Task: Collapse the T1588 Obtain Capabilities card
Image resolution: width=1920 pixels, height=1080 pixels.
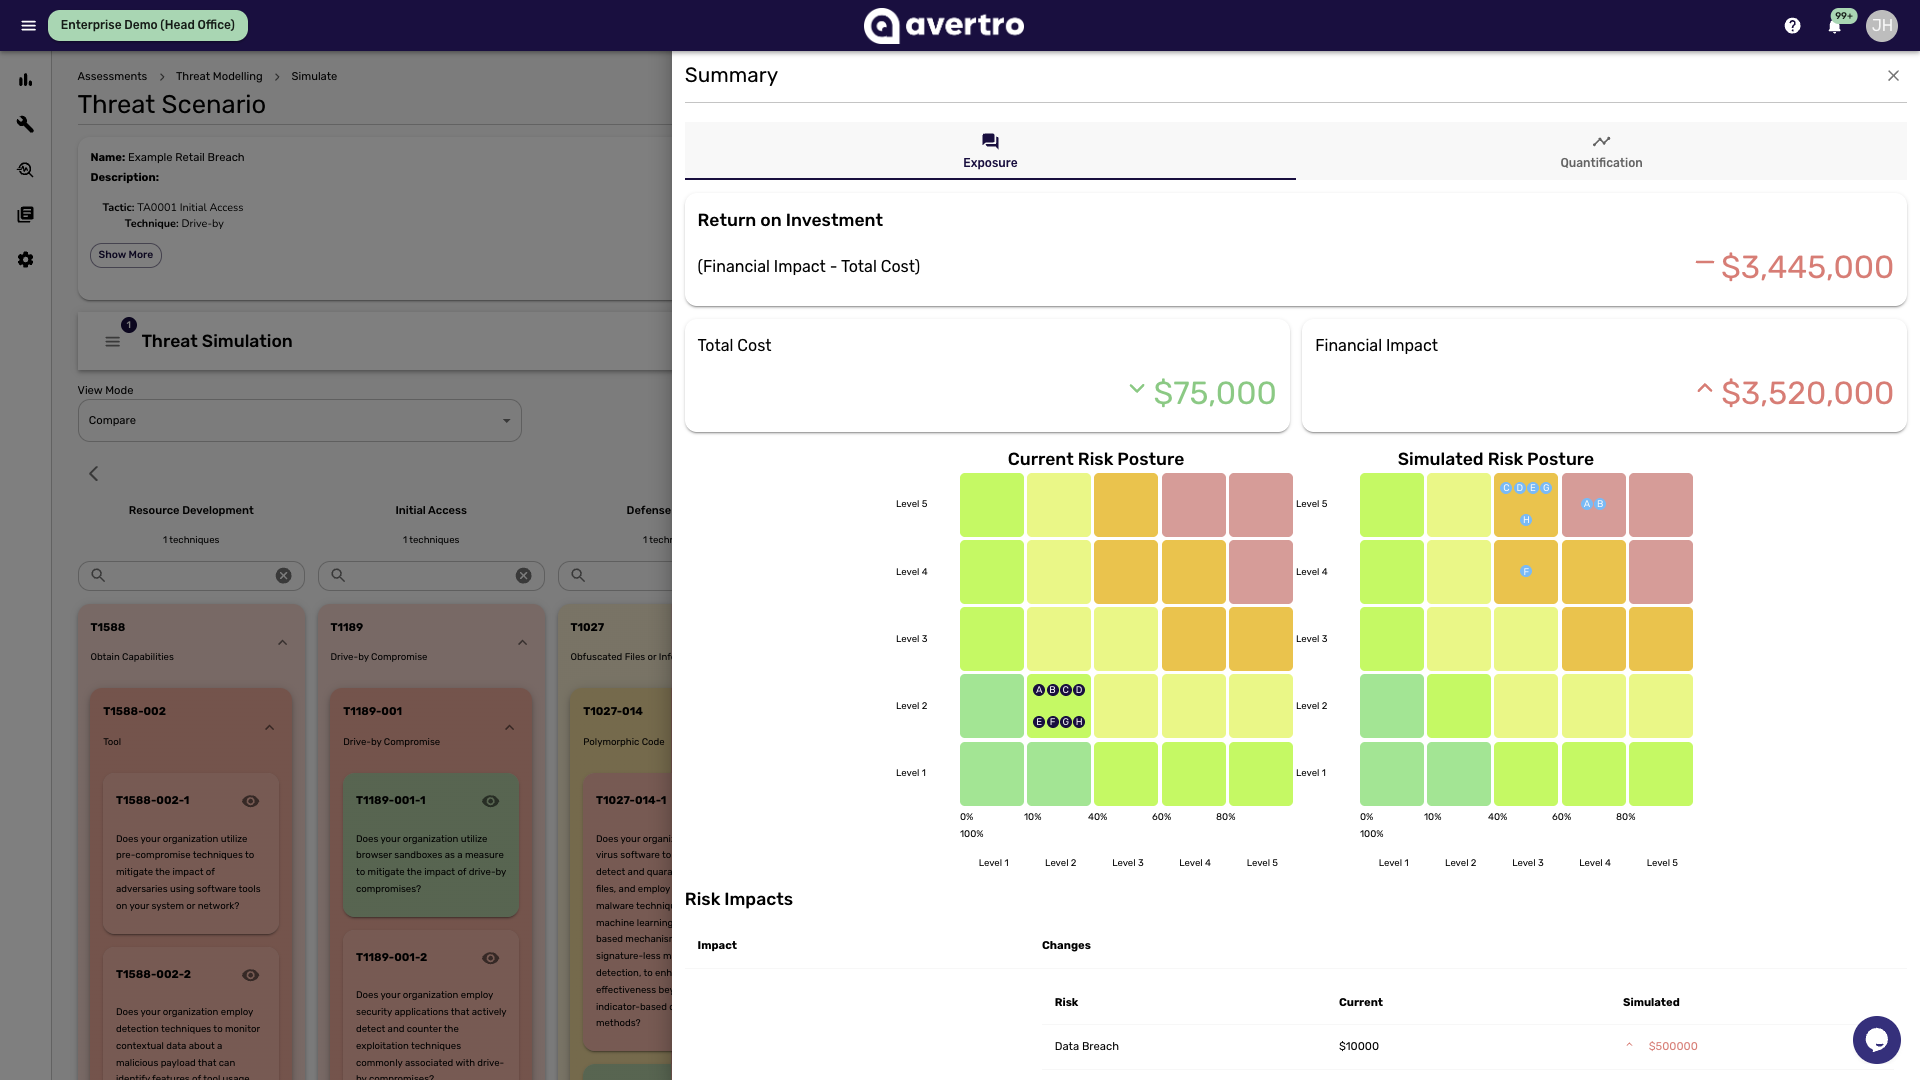Action: [282, 643]
